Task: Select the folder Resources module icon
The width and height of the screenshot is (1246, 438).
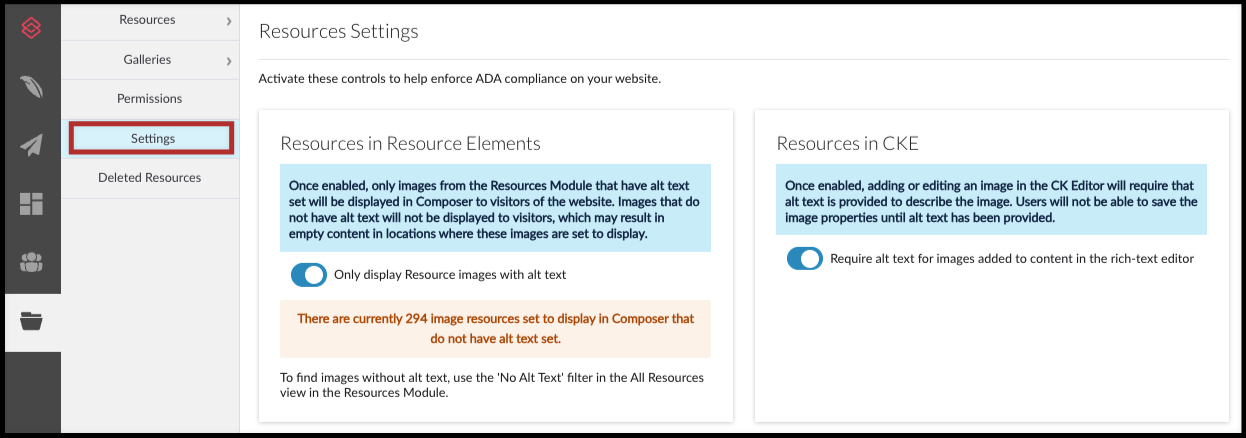Action: [31, 321]
